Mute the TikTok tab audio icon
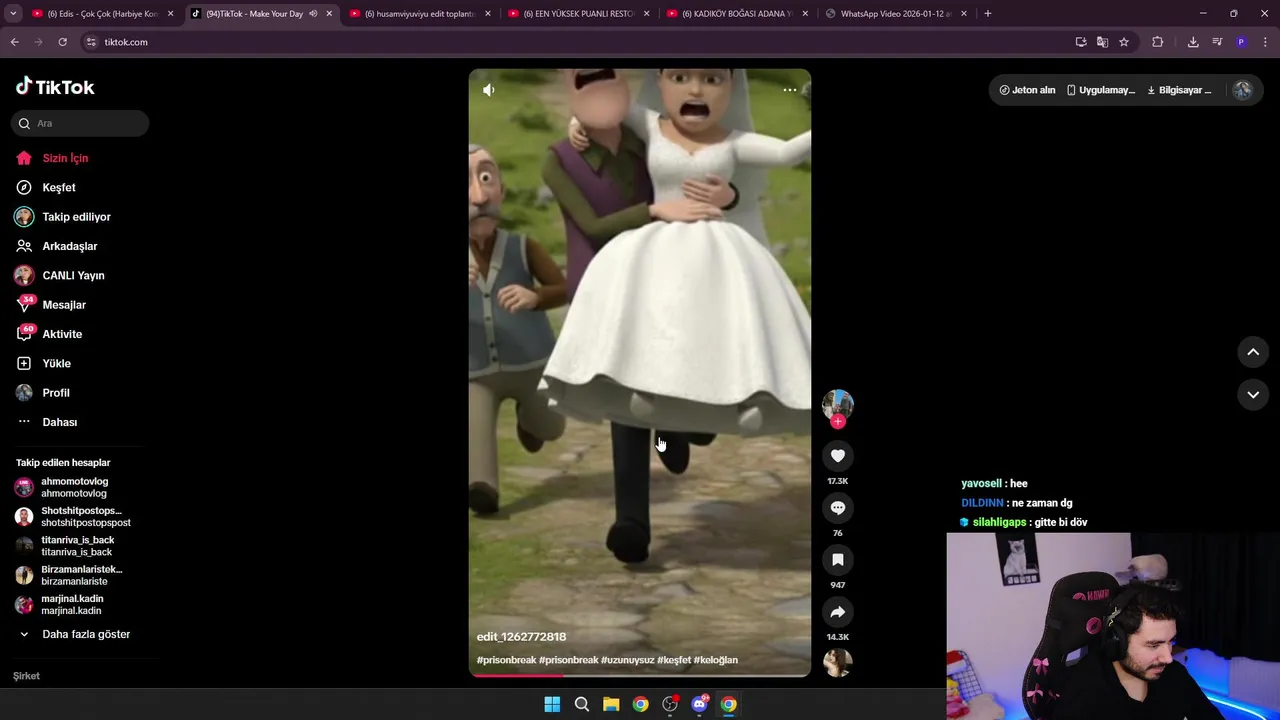Screen dimensions: 1280x720 (x=313, y=14)
